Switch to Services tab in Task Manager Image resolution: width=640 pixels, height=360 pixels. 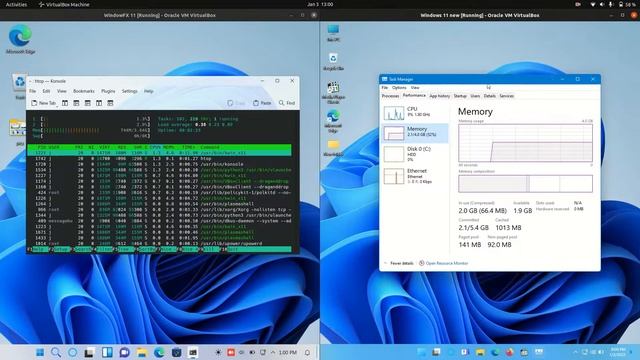(x=507, y=96)
